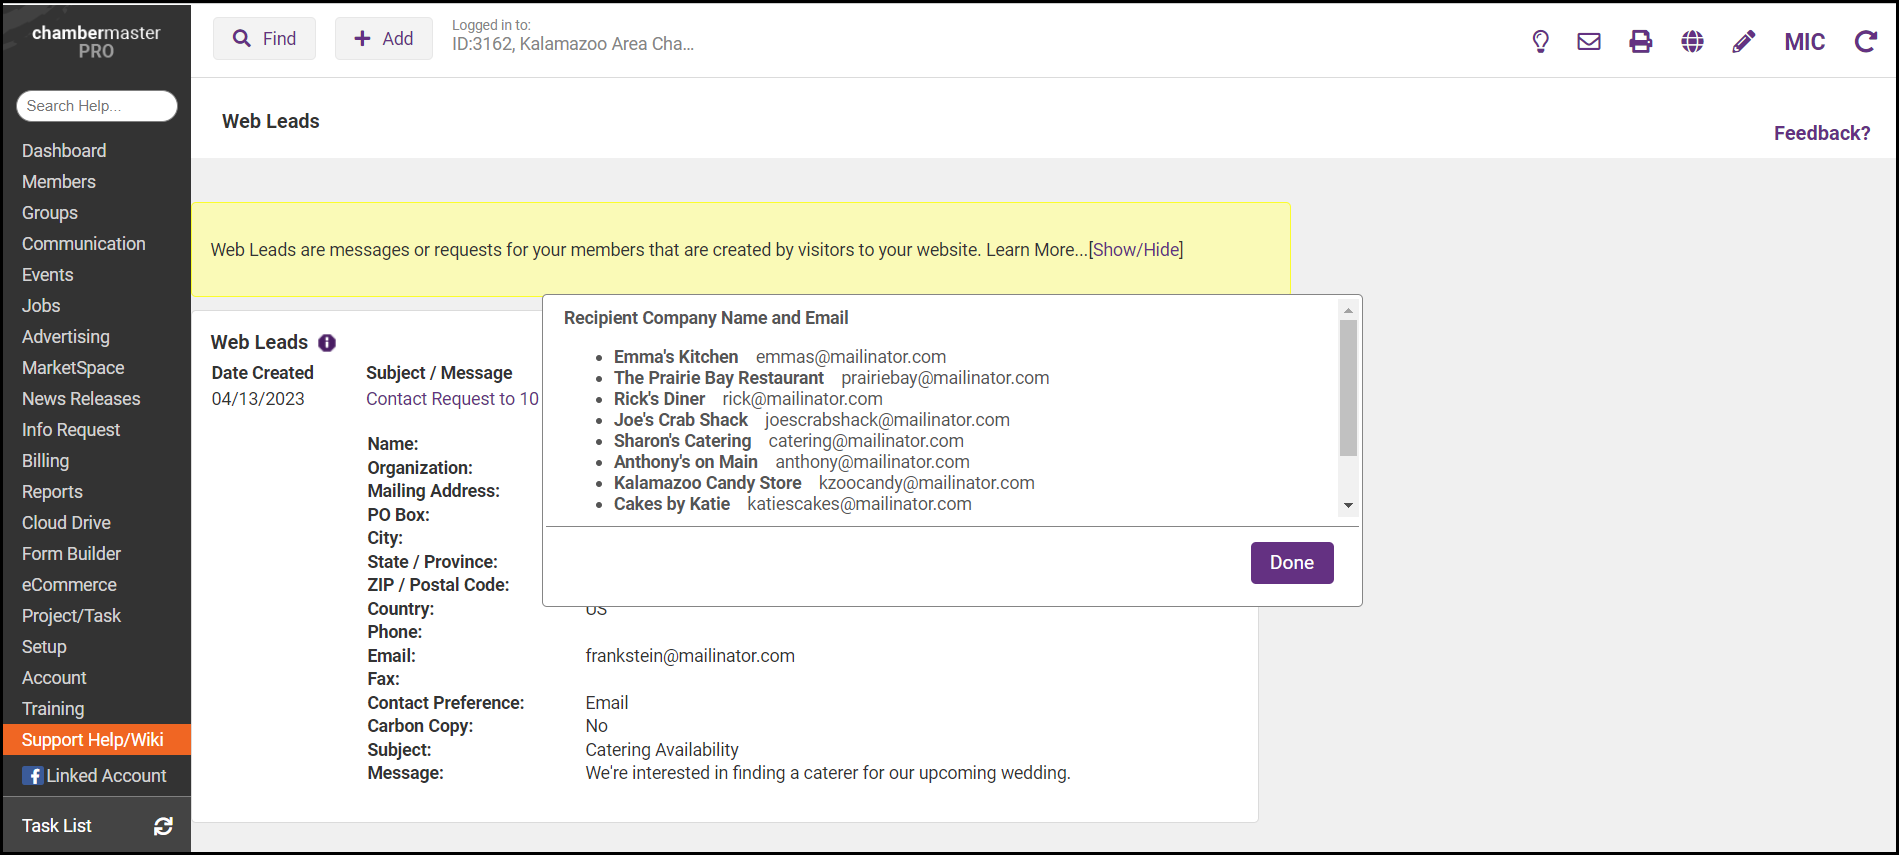Toggle the Show/Hide help text link
This screenshot has width=1899, height=855.
coord(1135,250)
